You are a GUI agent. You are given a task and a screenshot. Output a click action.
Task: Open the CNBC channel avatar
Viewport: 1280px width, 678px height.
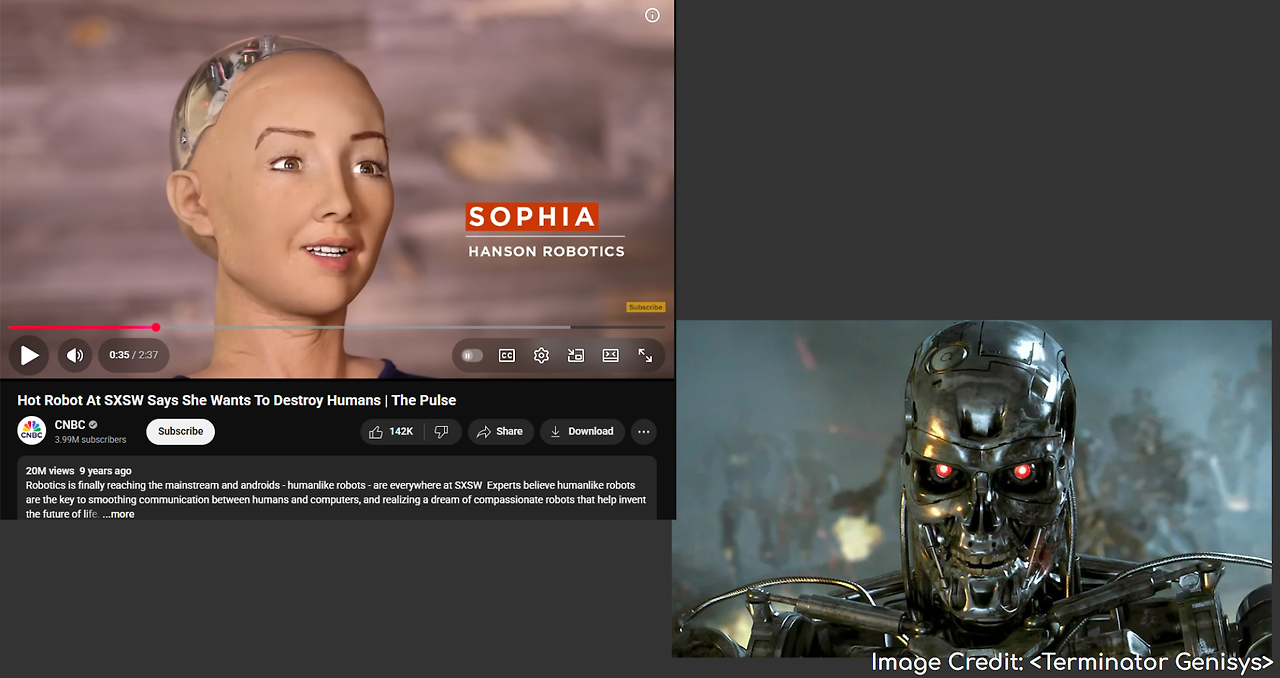pyautogui.click(x=32, y=431)
